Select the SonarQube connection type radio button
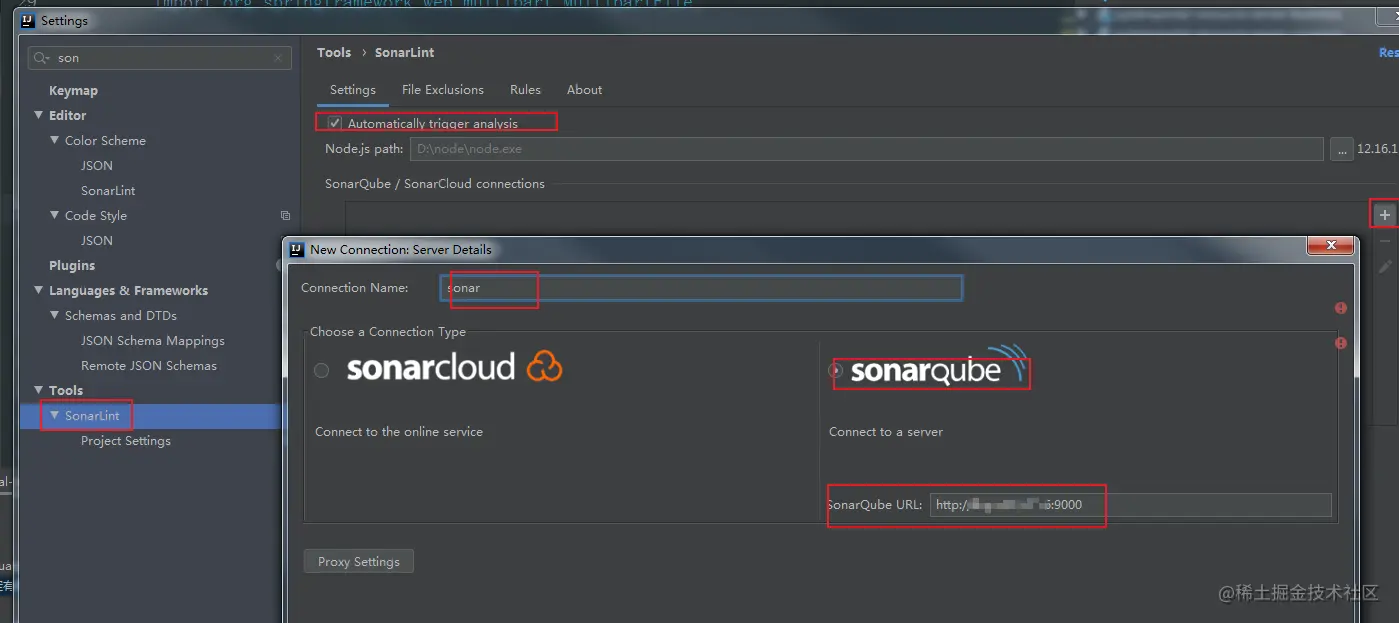The image size is (1399, 623). 834,370
